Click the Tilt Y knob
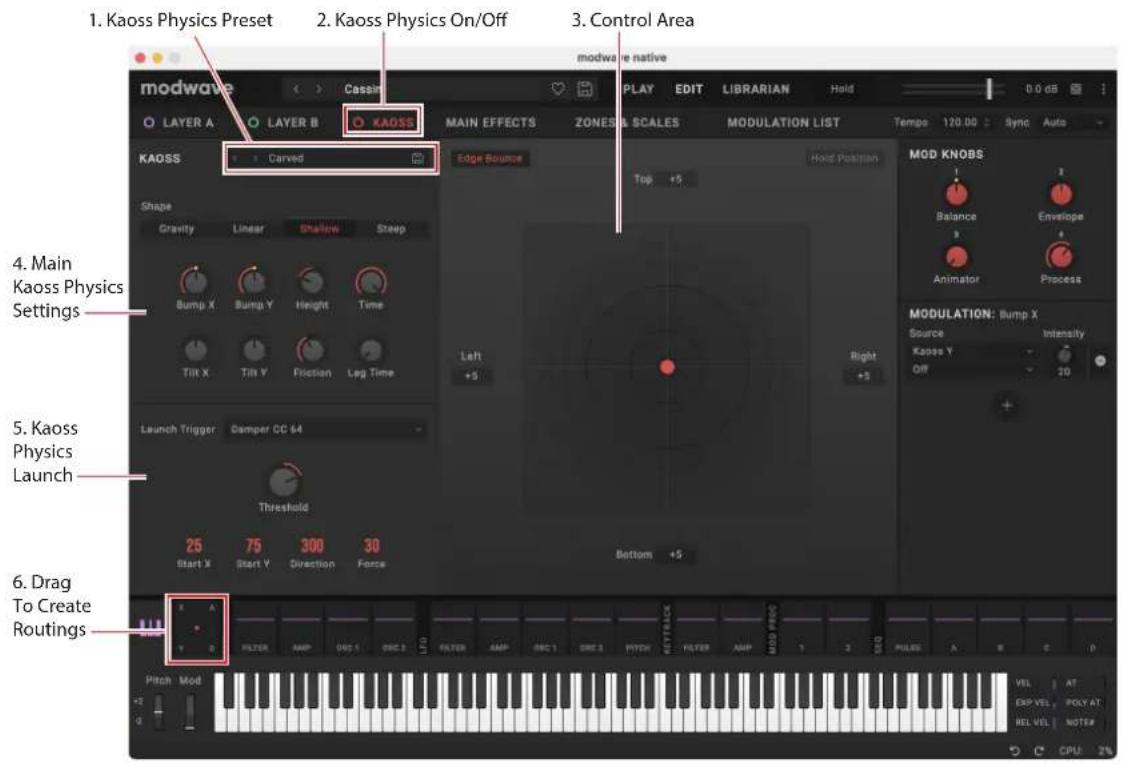Screen dimensions: 1123x768 [x=254, y=350]
